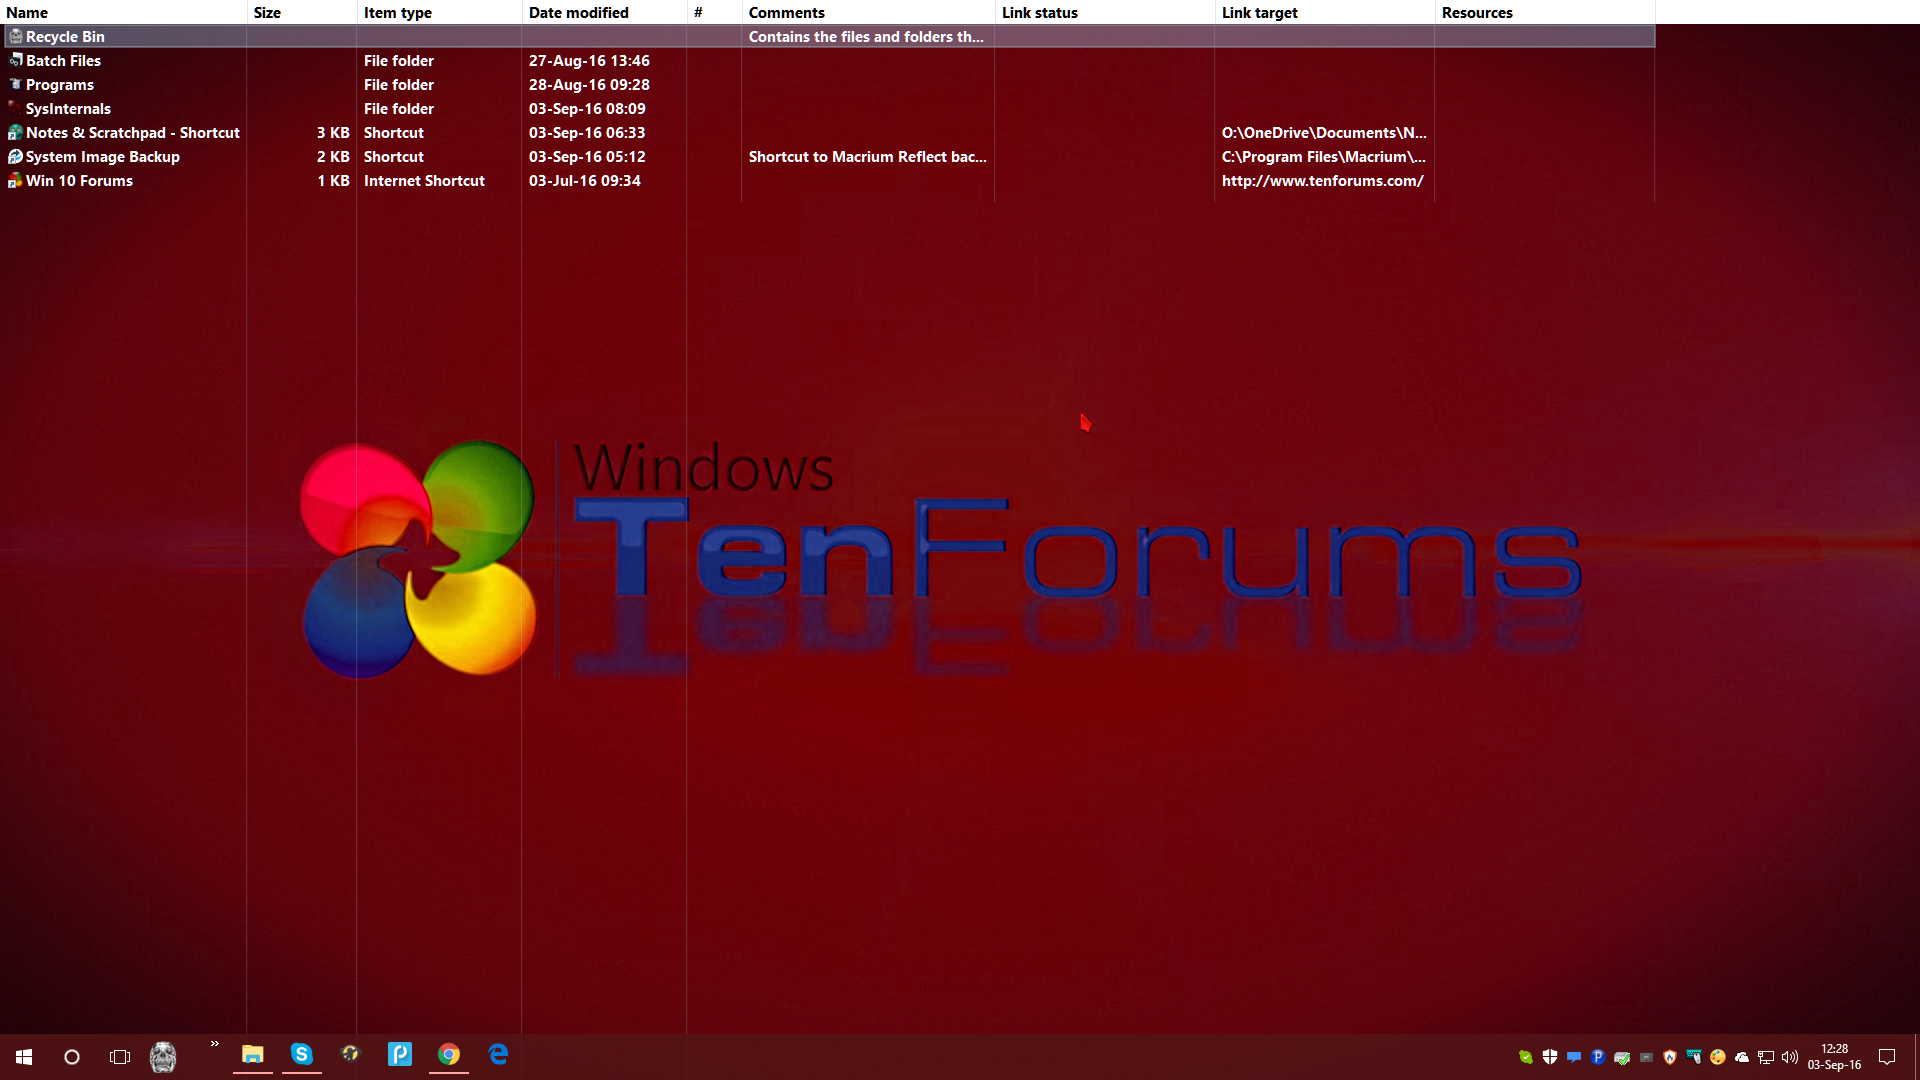Screen dimensions: 1920x1080
Task: Open File Explorer from the taskbar
Action: coord(252,1055)
